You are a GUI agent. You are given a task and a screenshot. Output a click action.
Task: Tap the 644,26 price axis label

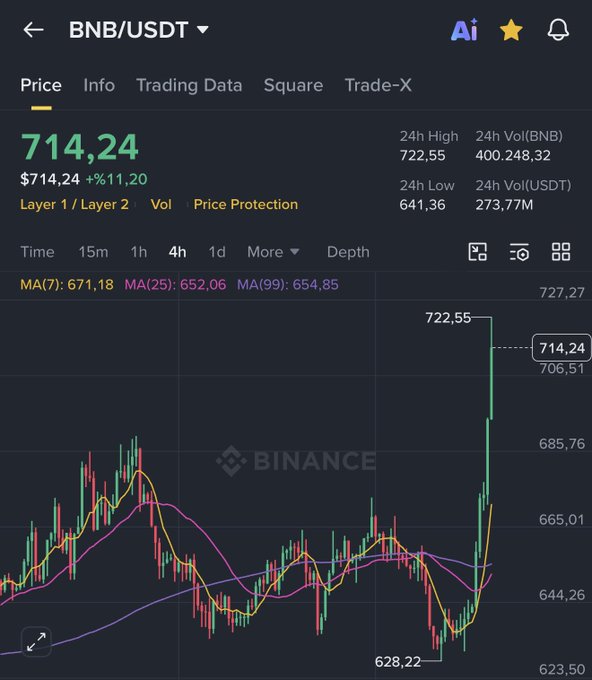562,595
